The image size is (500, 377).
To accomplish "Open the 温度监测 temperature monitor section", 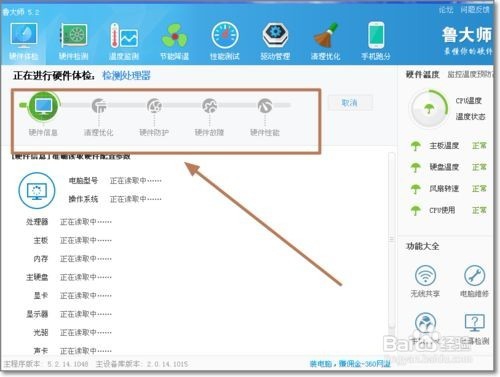I will coord(124,41).
